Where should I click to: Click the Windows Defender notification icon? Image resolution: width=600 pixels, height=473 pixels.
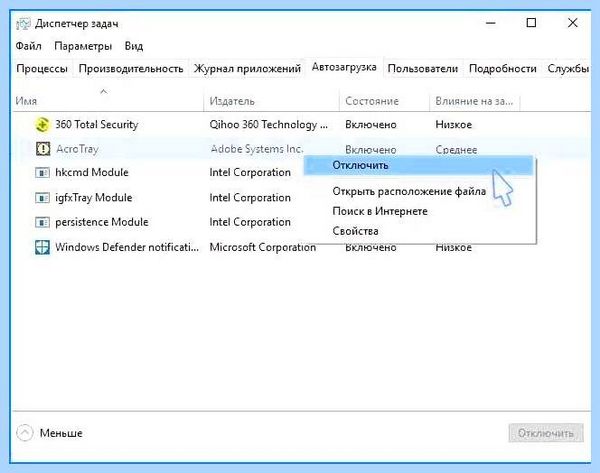point(42,247)
